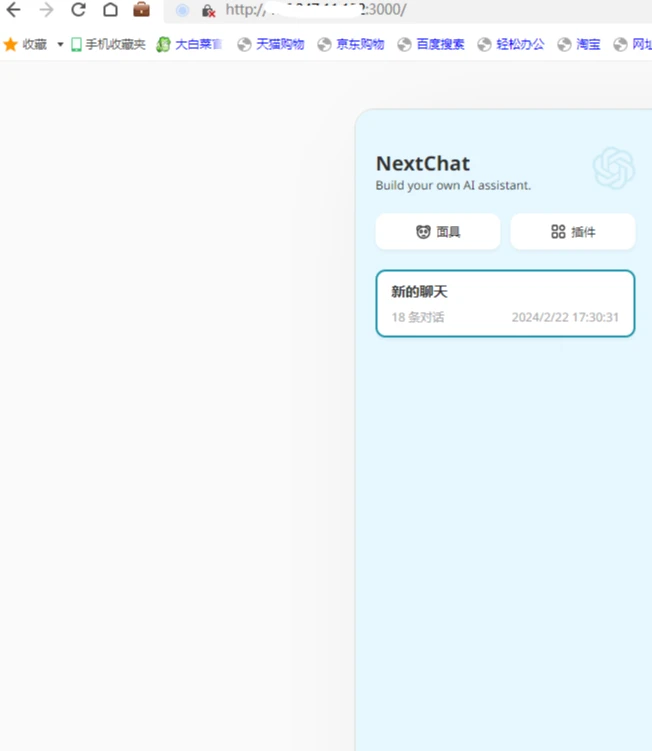This screenshot has width=652, height=751.
Task: Click the insecure connection lock icon
Action: 208,11
